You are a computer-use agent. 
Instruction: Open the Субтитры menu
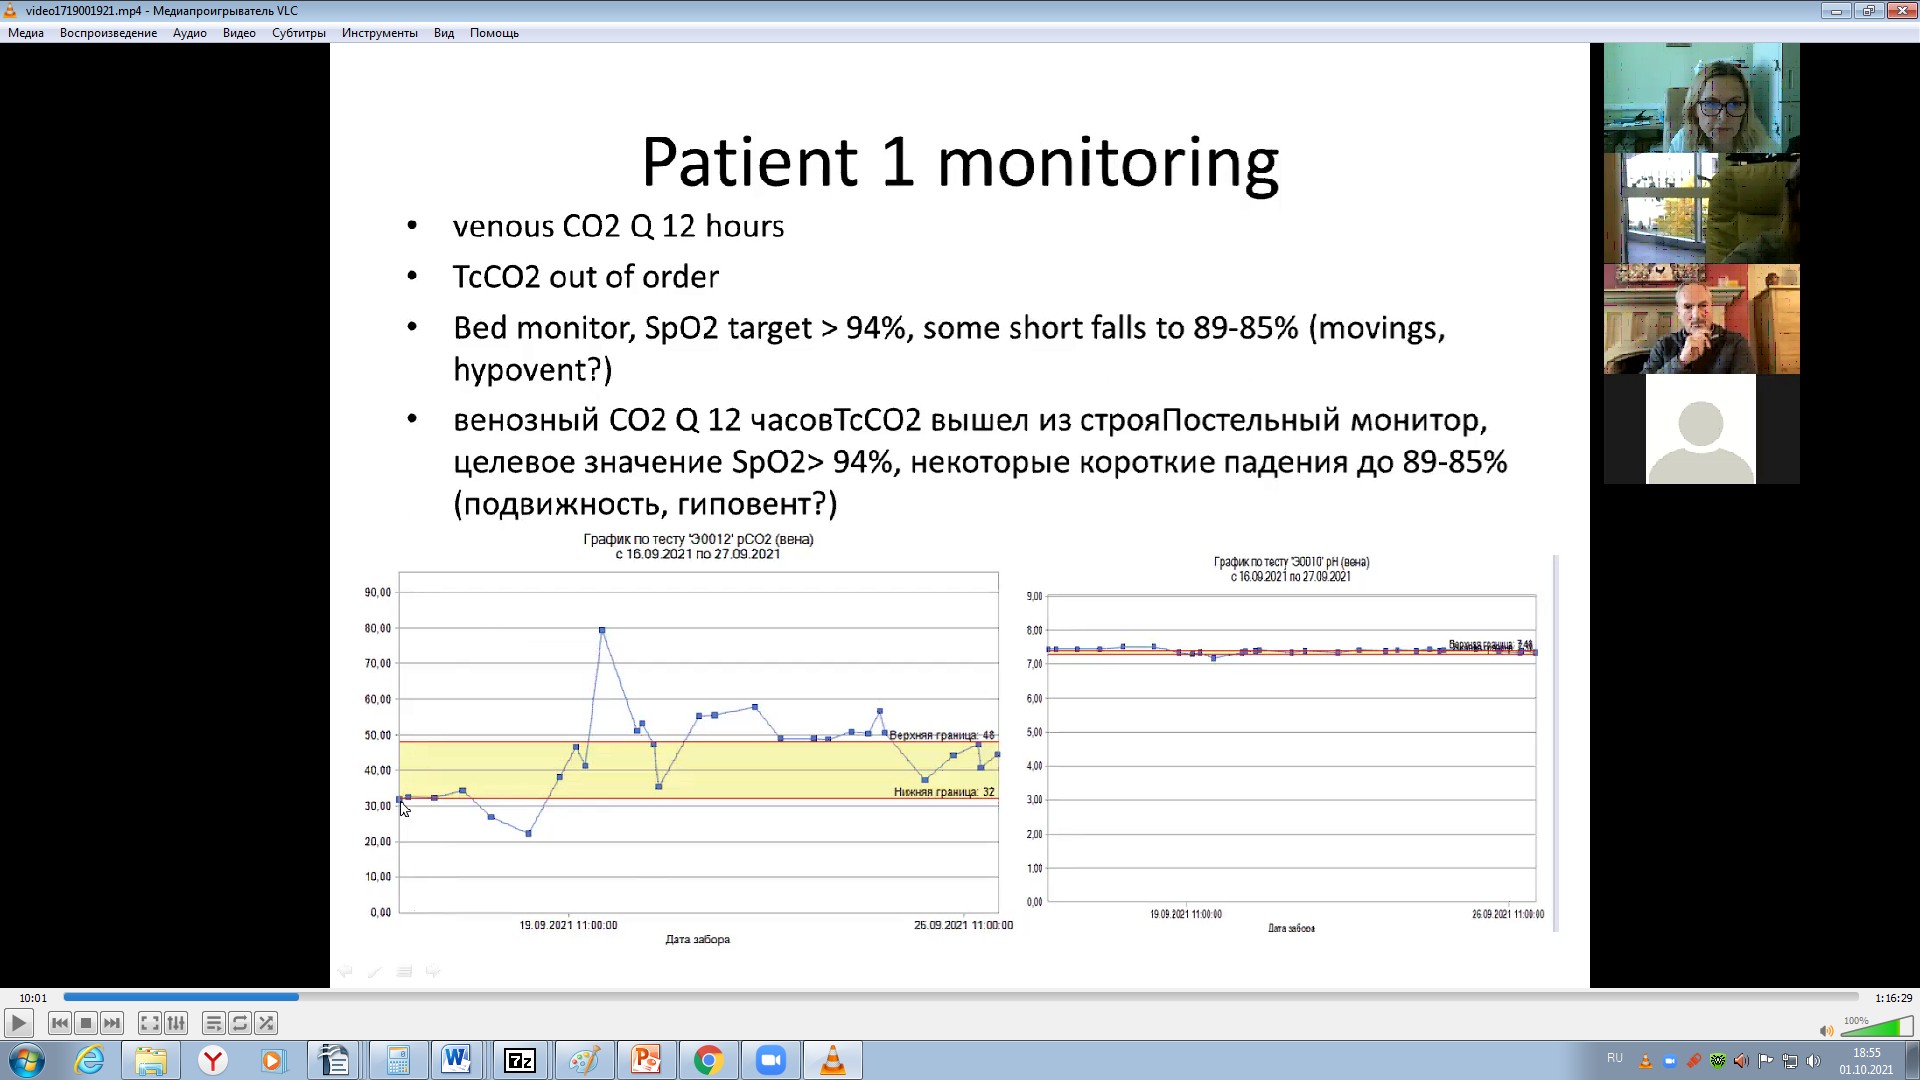point(298,33)
